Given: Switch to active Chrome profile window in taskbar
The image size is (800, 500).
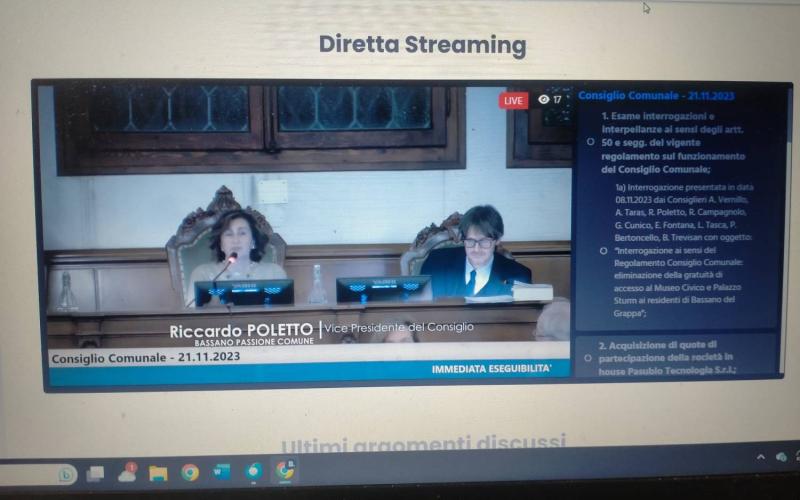Looking at the screenshot, I should (285, 470).
